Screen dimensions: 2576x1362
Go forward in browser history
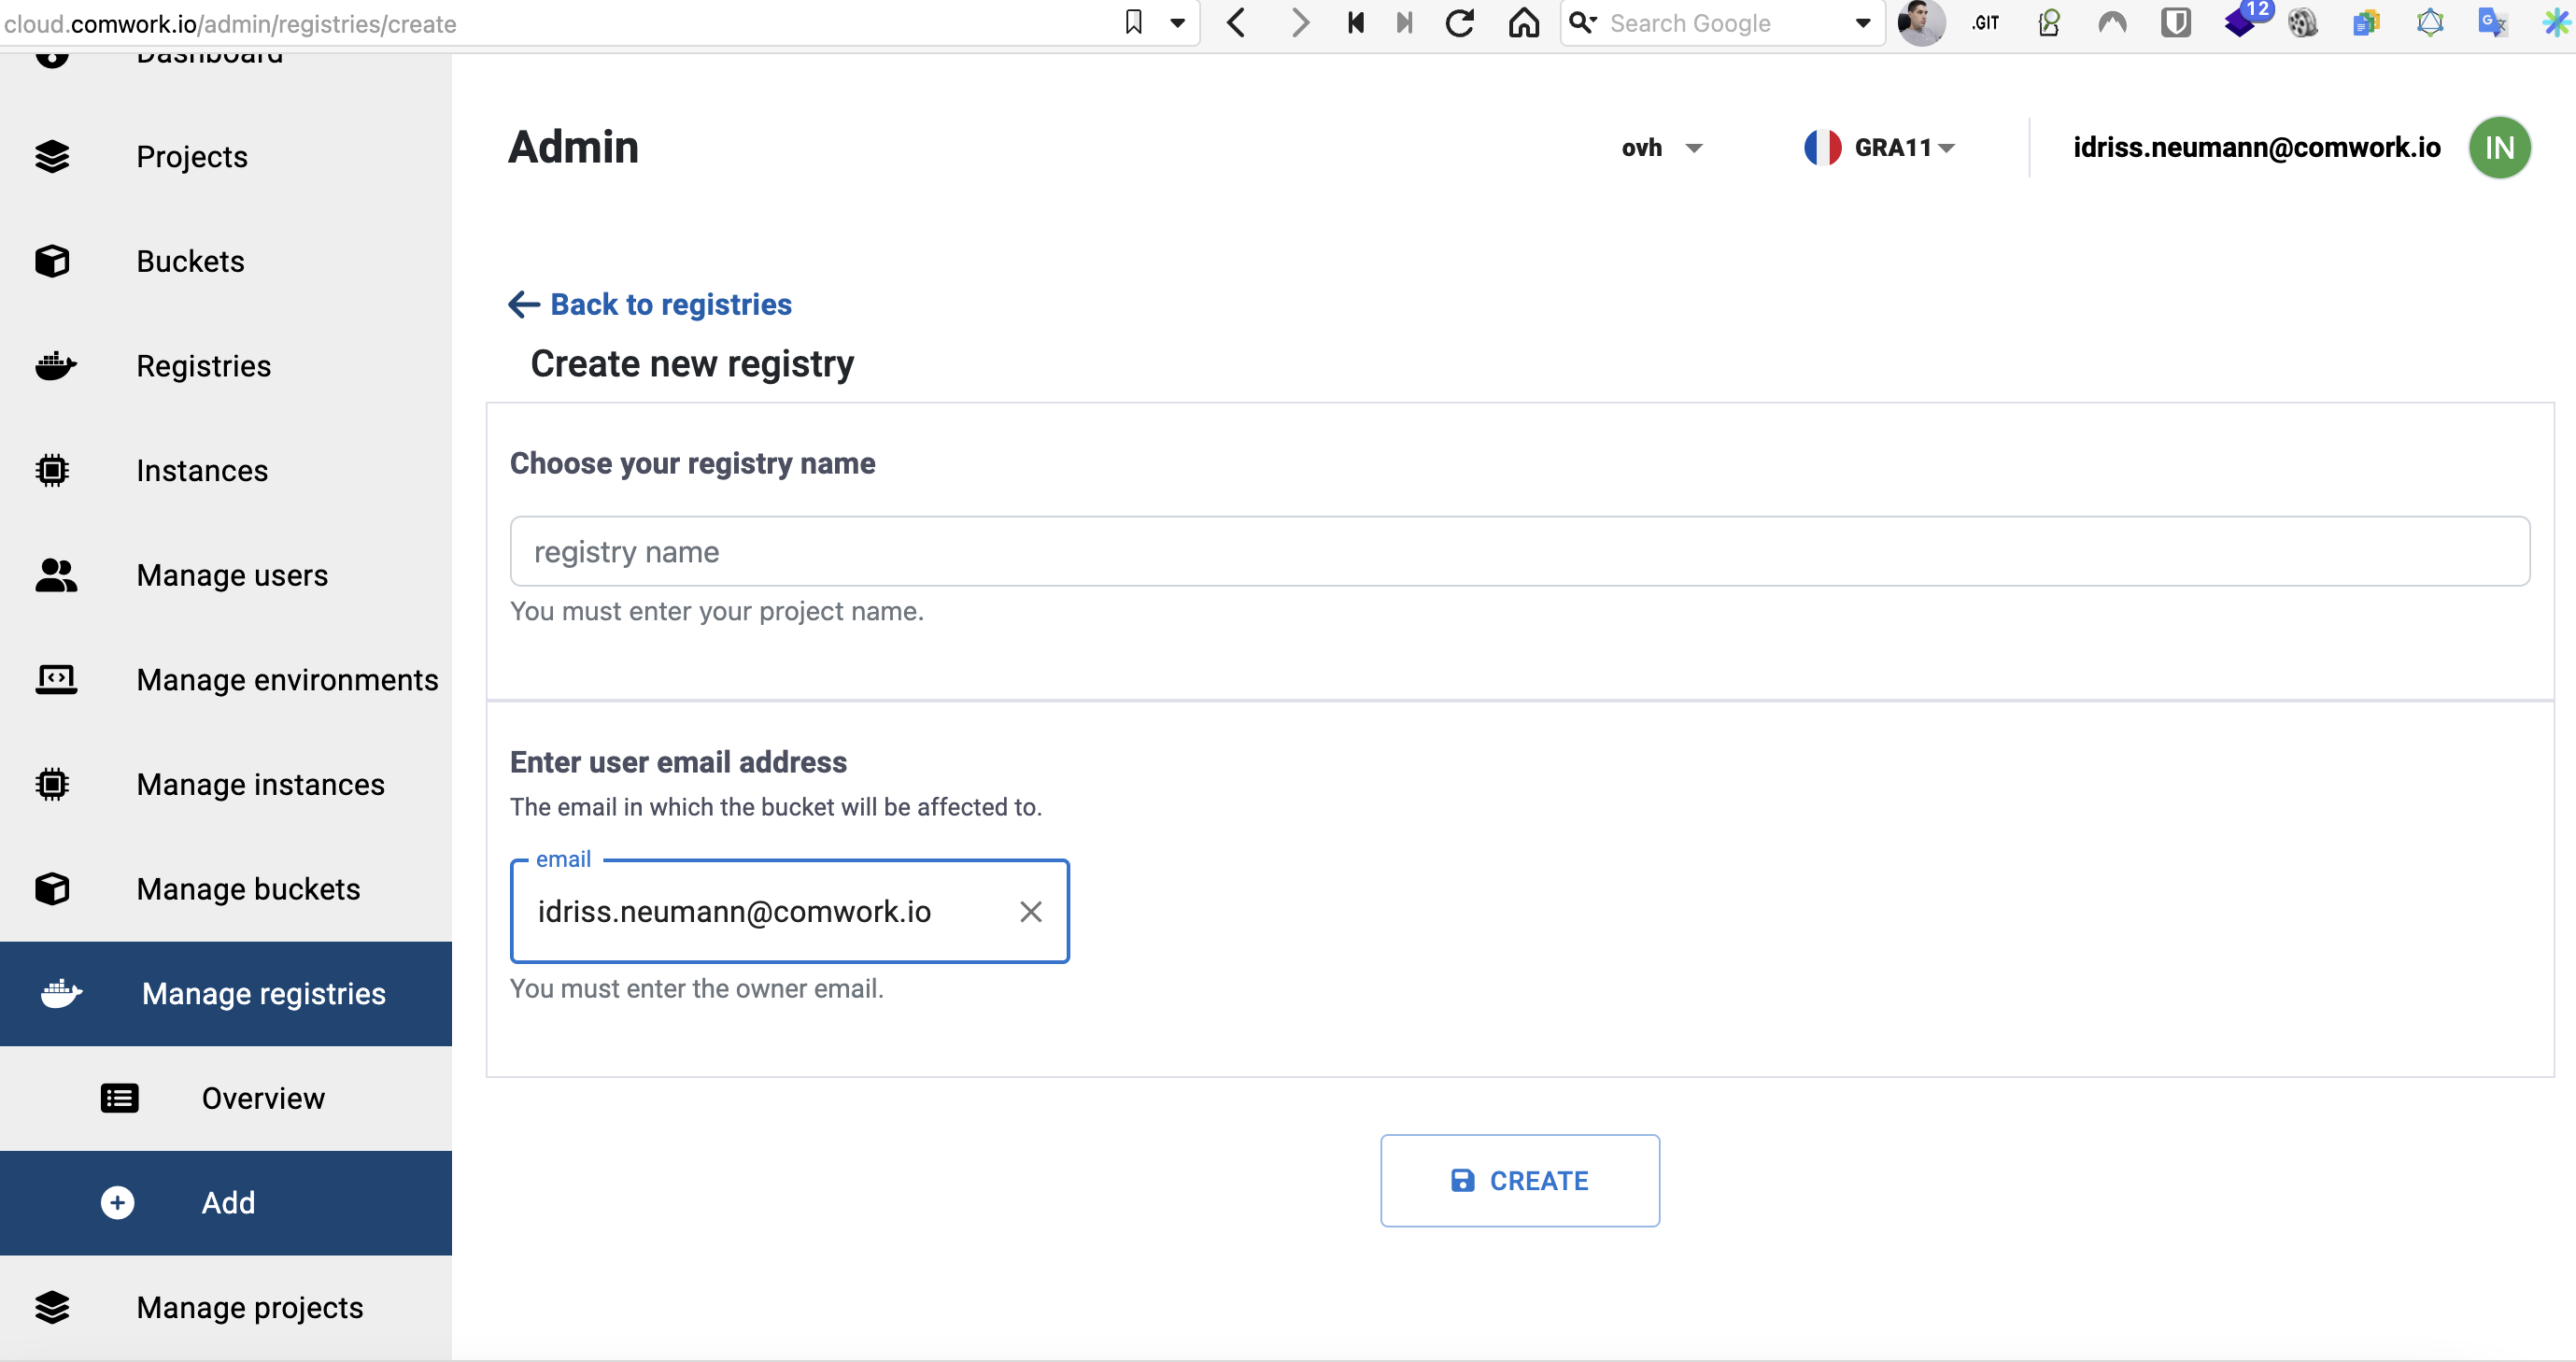(x=1298, y=22)
